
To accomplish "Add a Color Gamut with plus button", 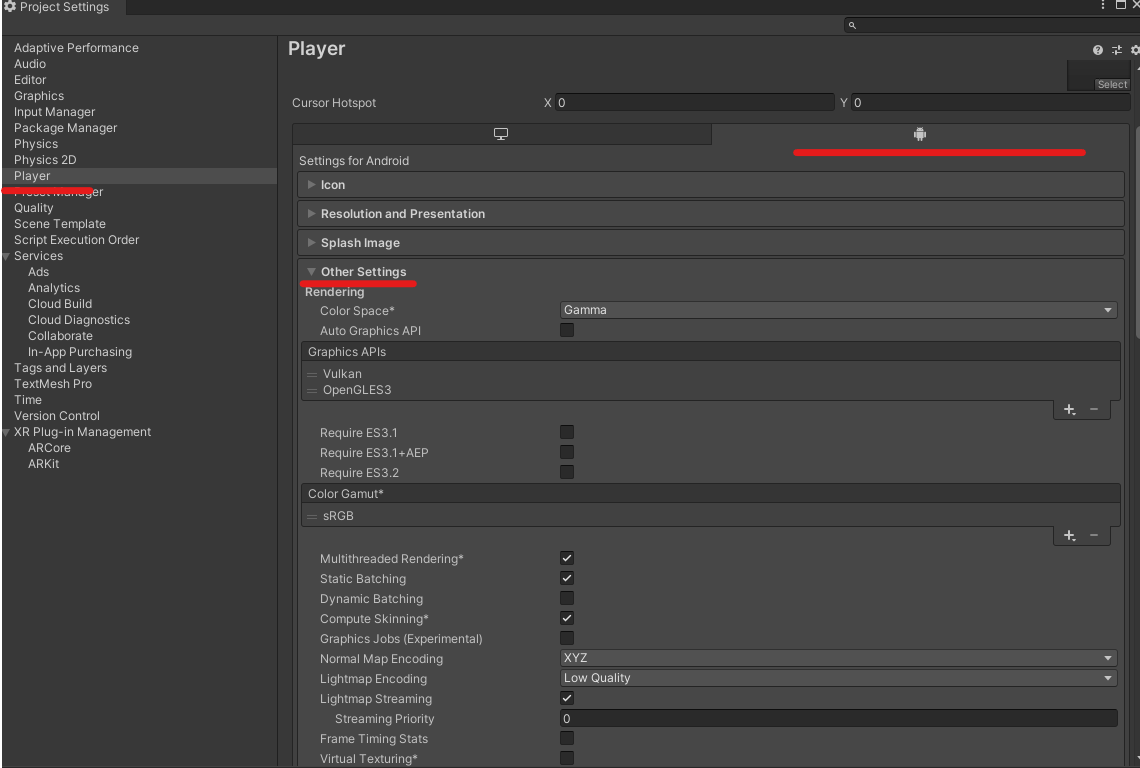I will (1069, 535).
